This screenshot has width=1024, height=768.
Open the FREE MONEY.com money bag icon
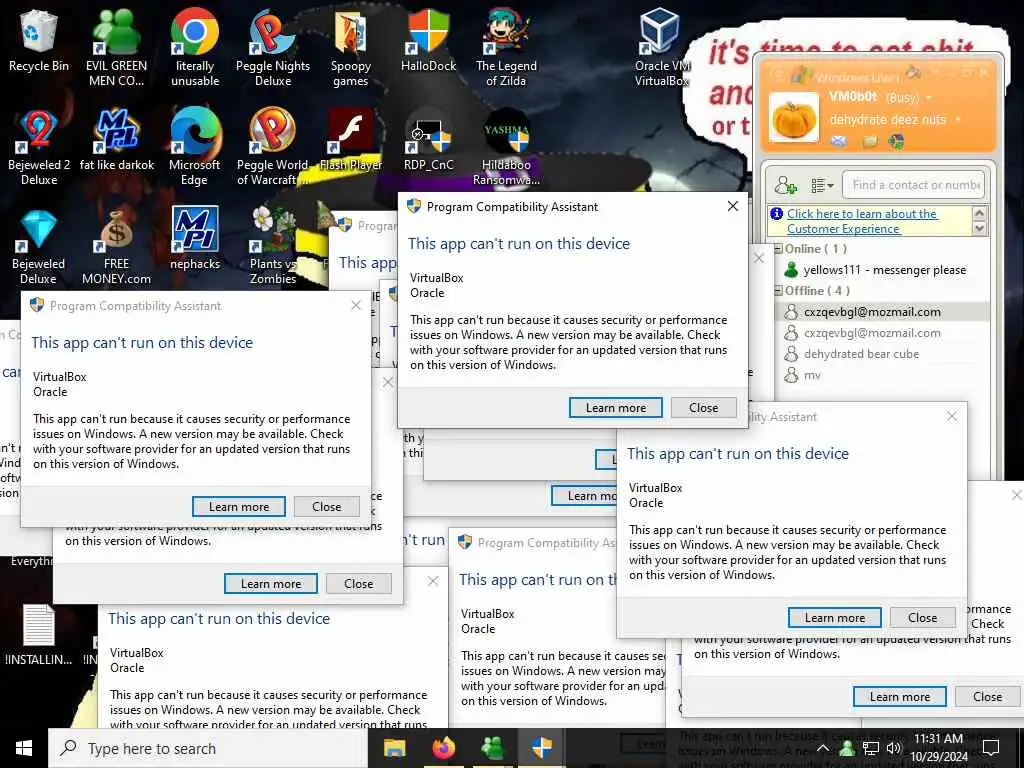[116, 247]
